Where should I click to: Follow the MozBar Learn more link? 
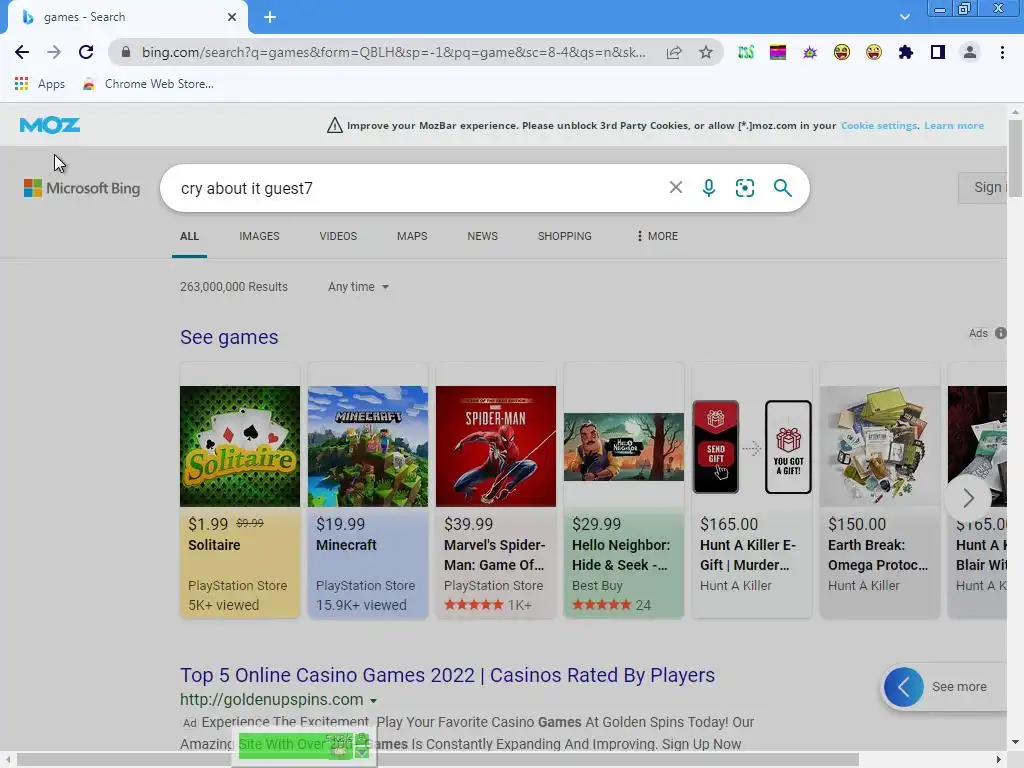click(953, 125)
